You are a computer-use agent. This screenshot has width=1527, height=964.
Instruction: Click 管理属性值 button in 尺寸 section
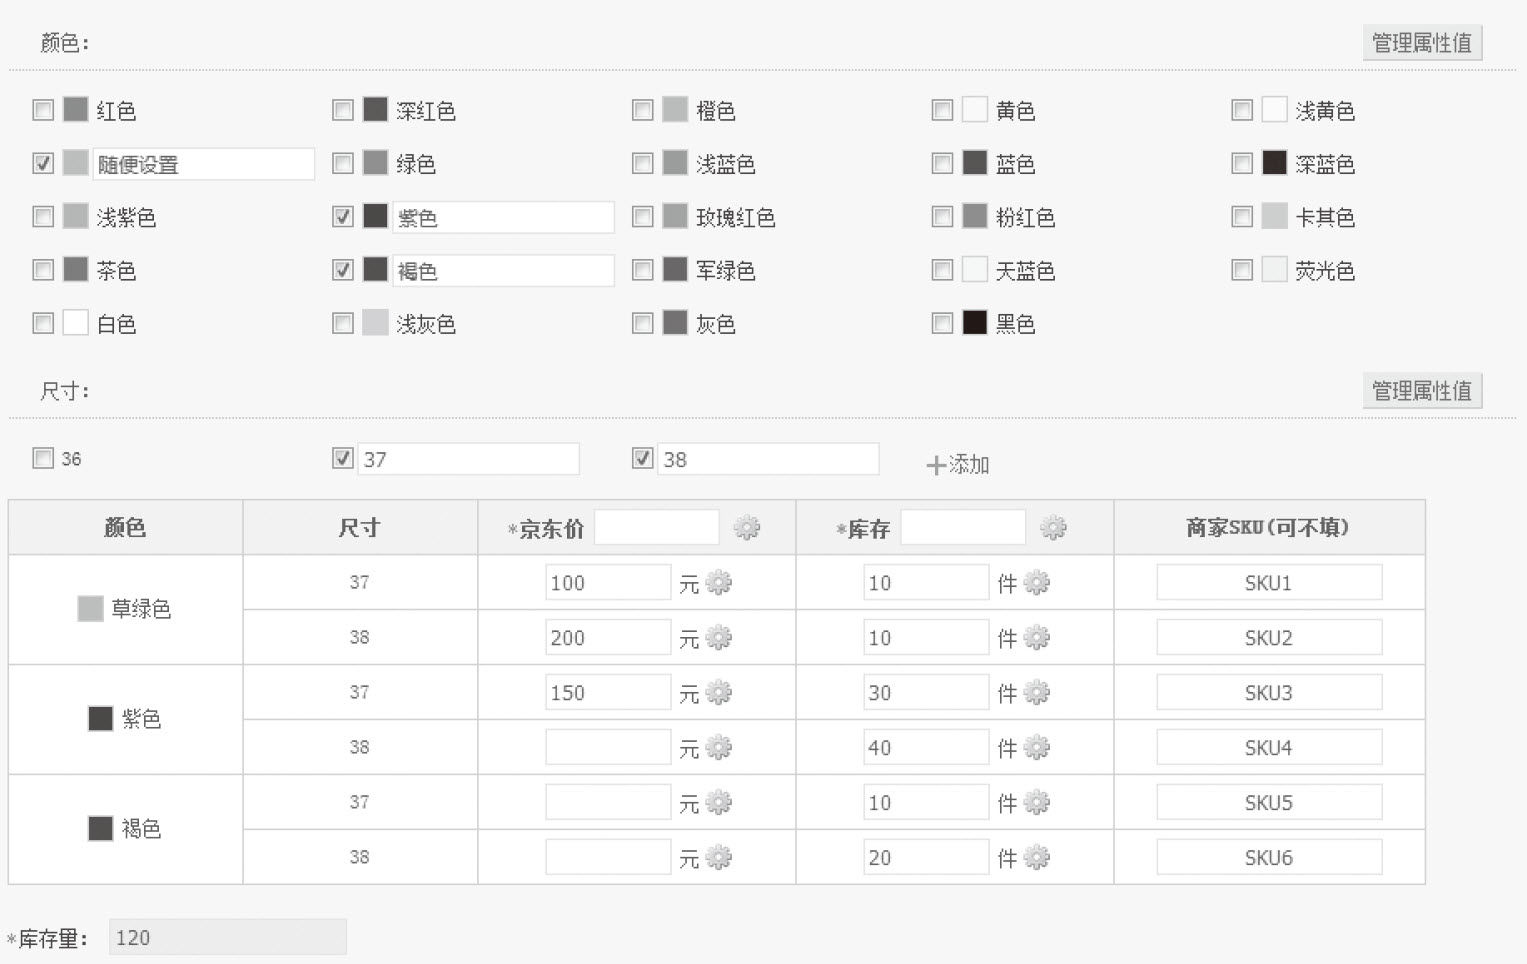click(x=1422, y=391)
